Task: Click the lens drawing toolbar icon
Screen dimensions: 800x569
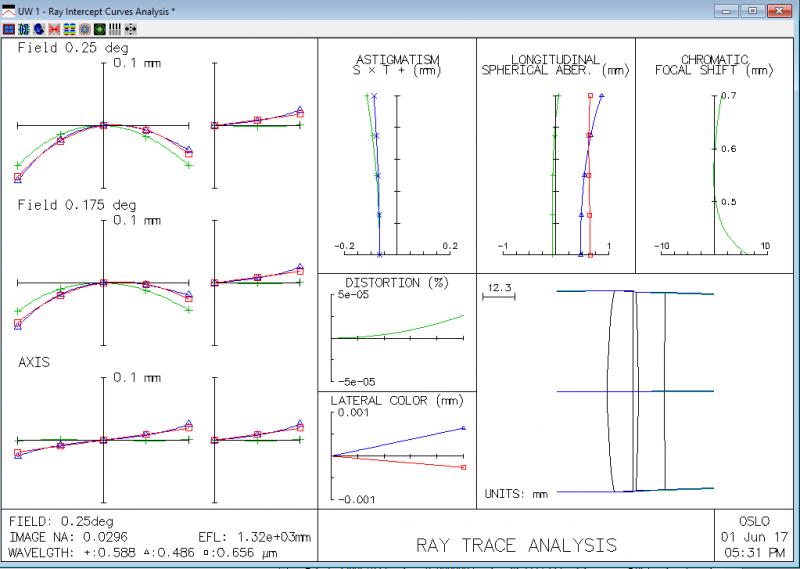Action: click(24, 29)
